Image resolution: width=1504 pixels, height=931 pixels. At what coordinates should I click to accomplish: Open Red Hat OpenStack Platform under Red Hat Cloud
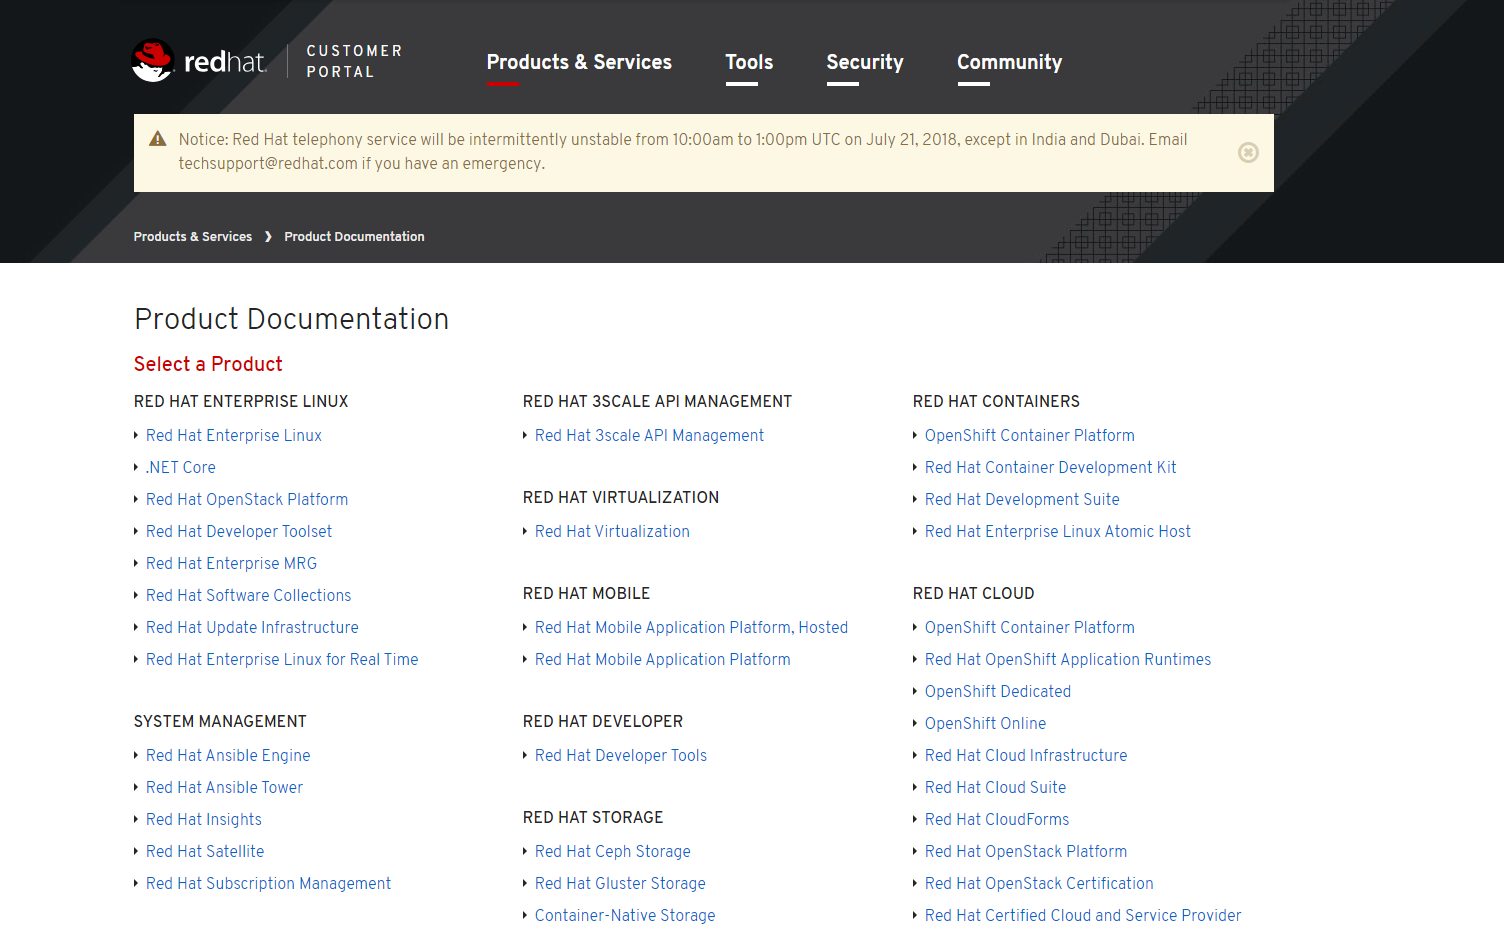point(1026,852)
